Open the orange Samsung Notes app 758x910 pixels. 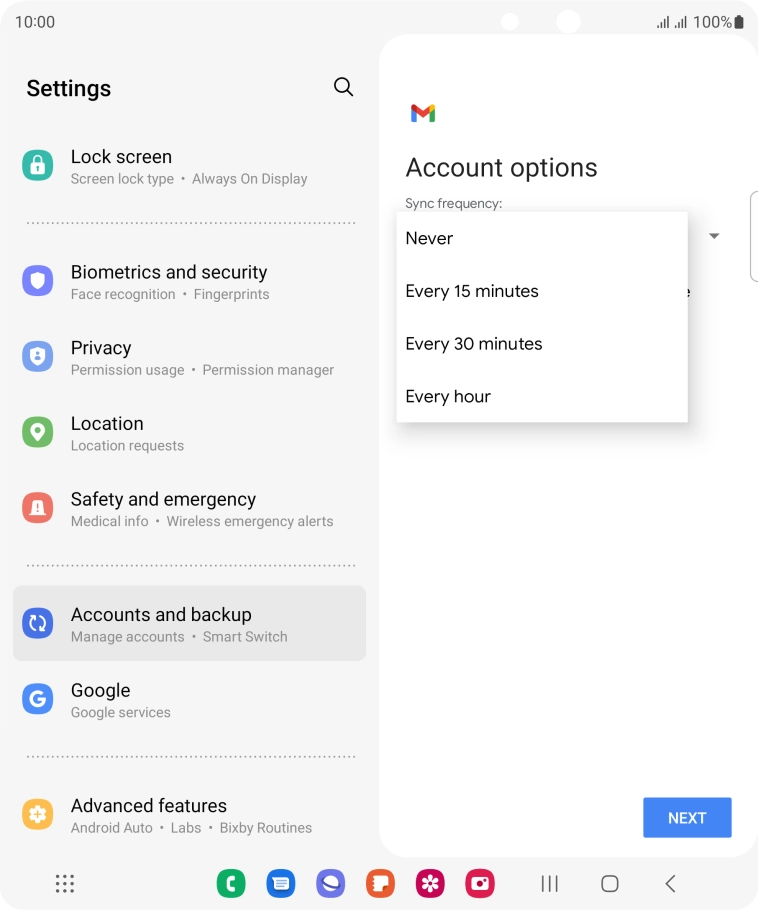pos(381,883)
